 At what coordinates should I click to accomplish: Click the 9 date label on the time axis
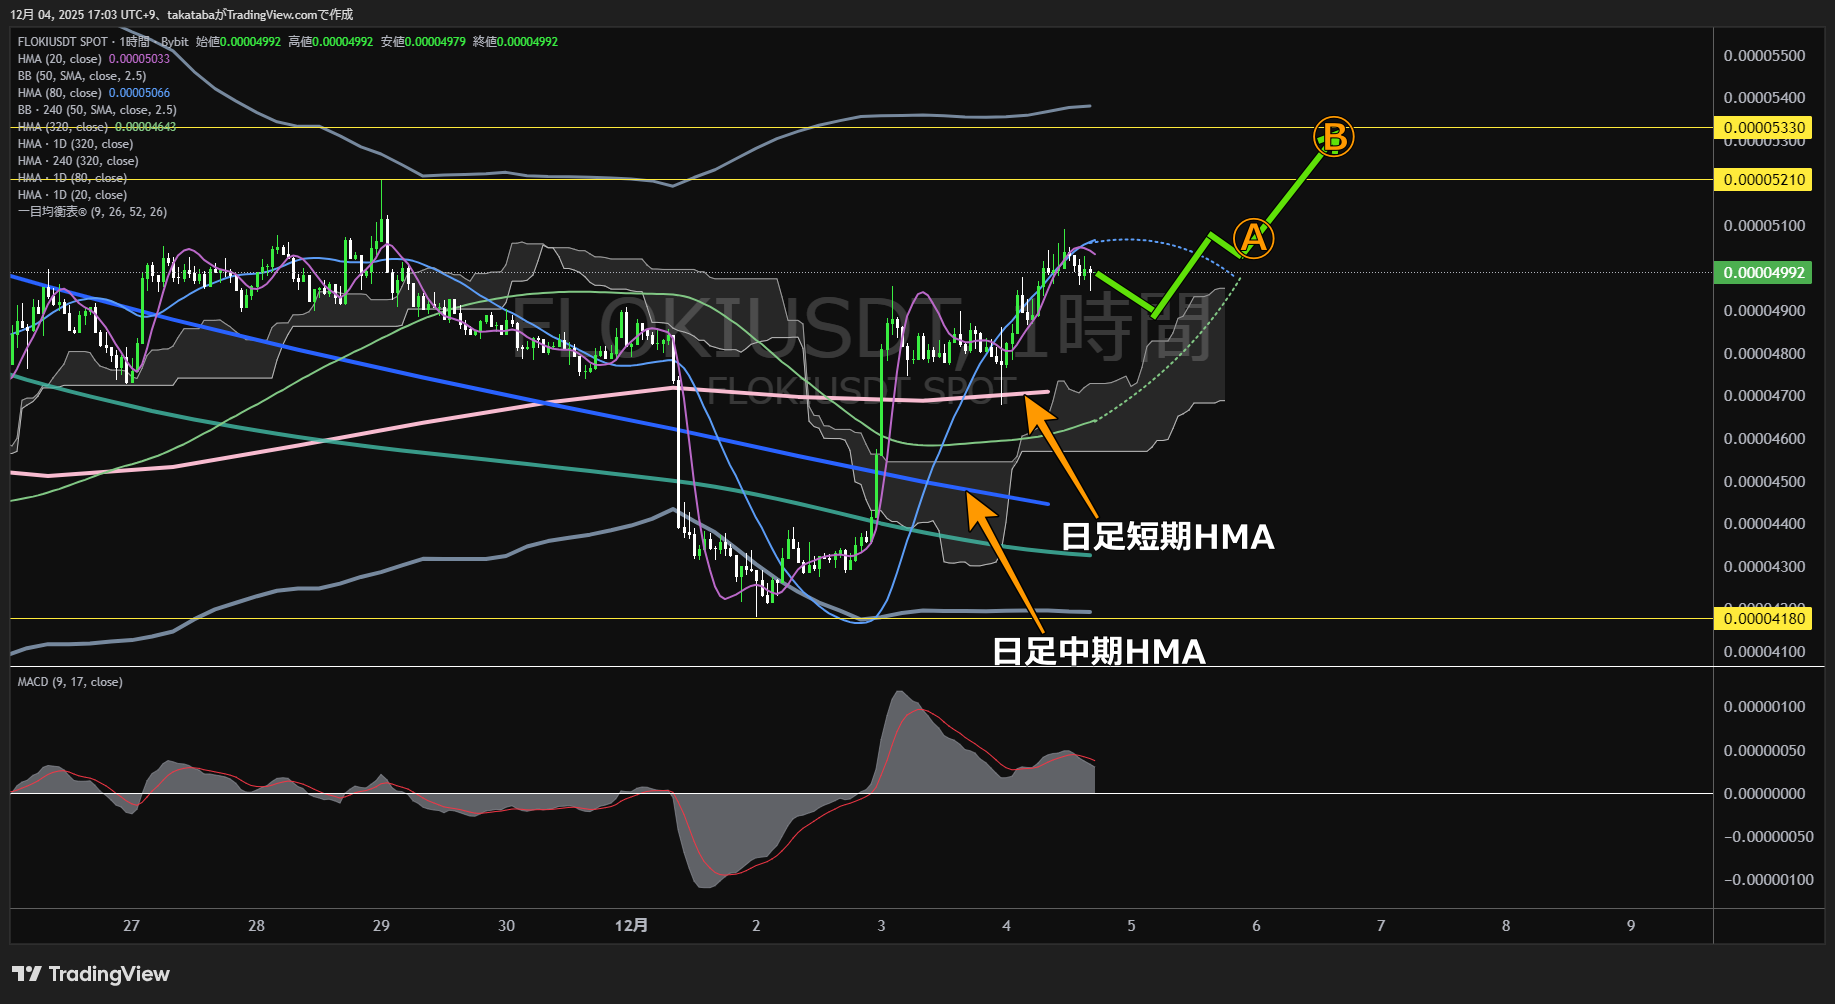point(1631,926)
